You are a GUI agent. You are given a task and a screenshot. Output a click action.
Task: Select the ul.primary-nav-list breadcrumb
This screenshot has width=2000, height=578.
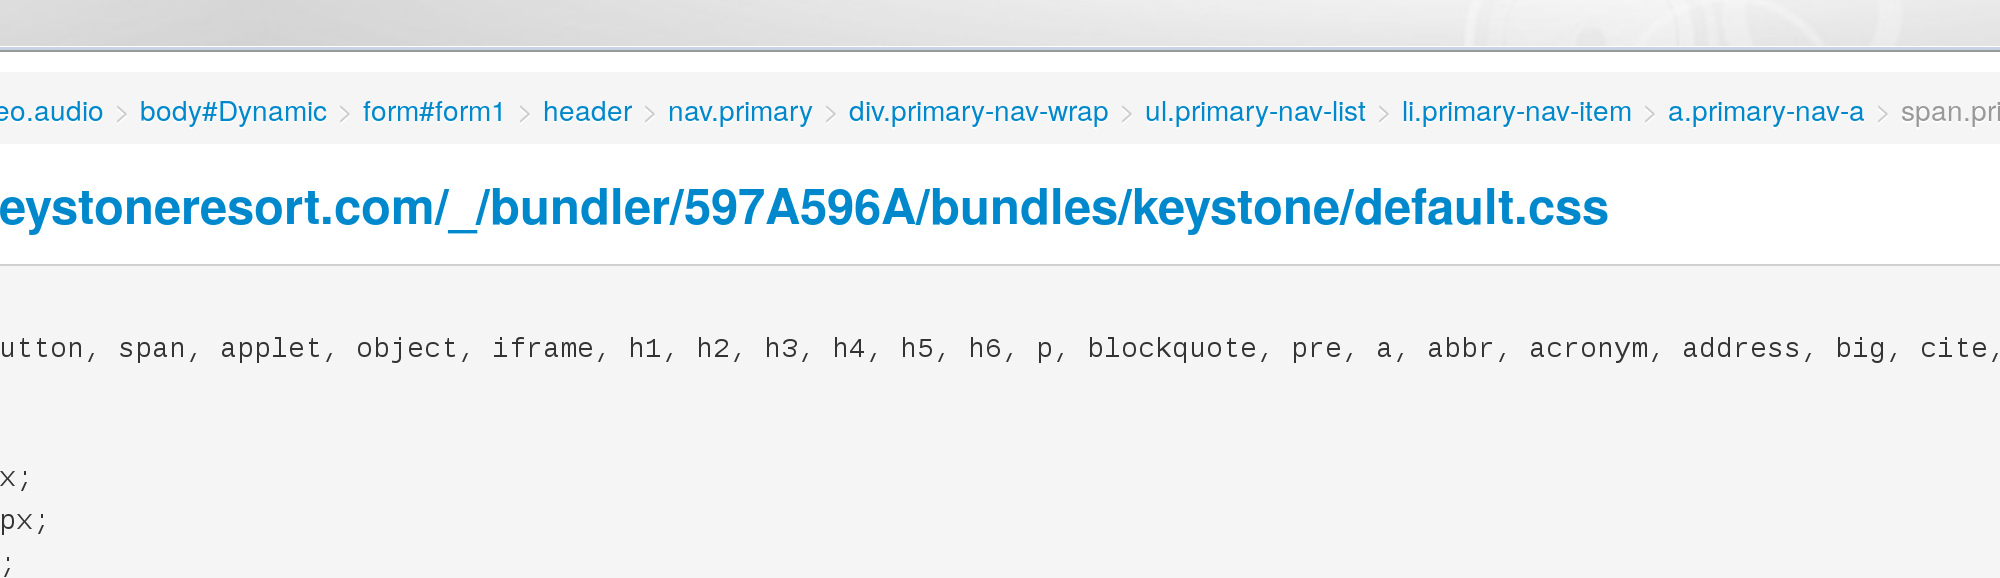click(1255, 112)
